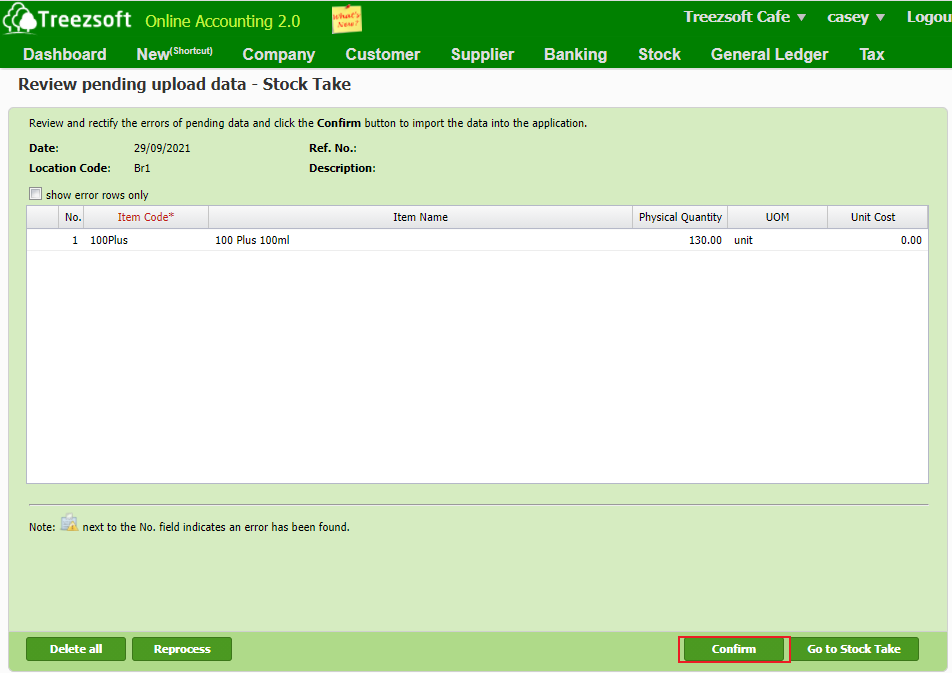Screen dimensions: 952x673
Task: Click the Treezsoft tree logo icon
Action: tap(20, 19)
